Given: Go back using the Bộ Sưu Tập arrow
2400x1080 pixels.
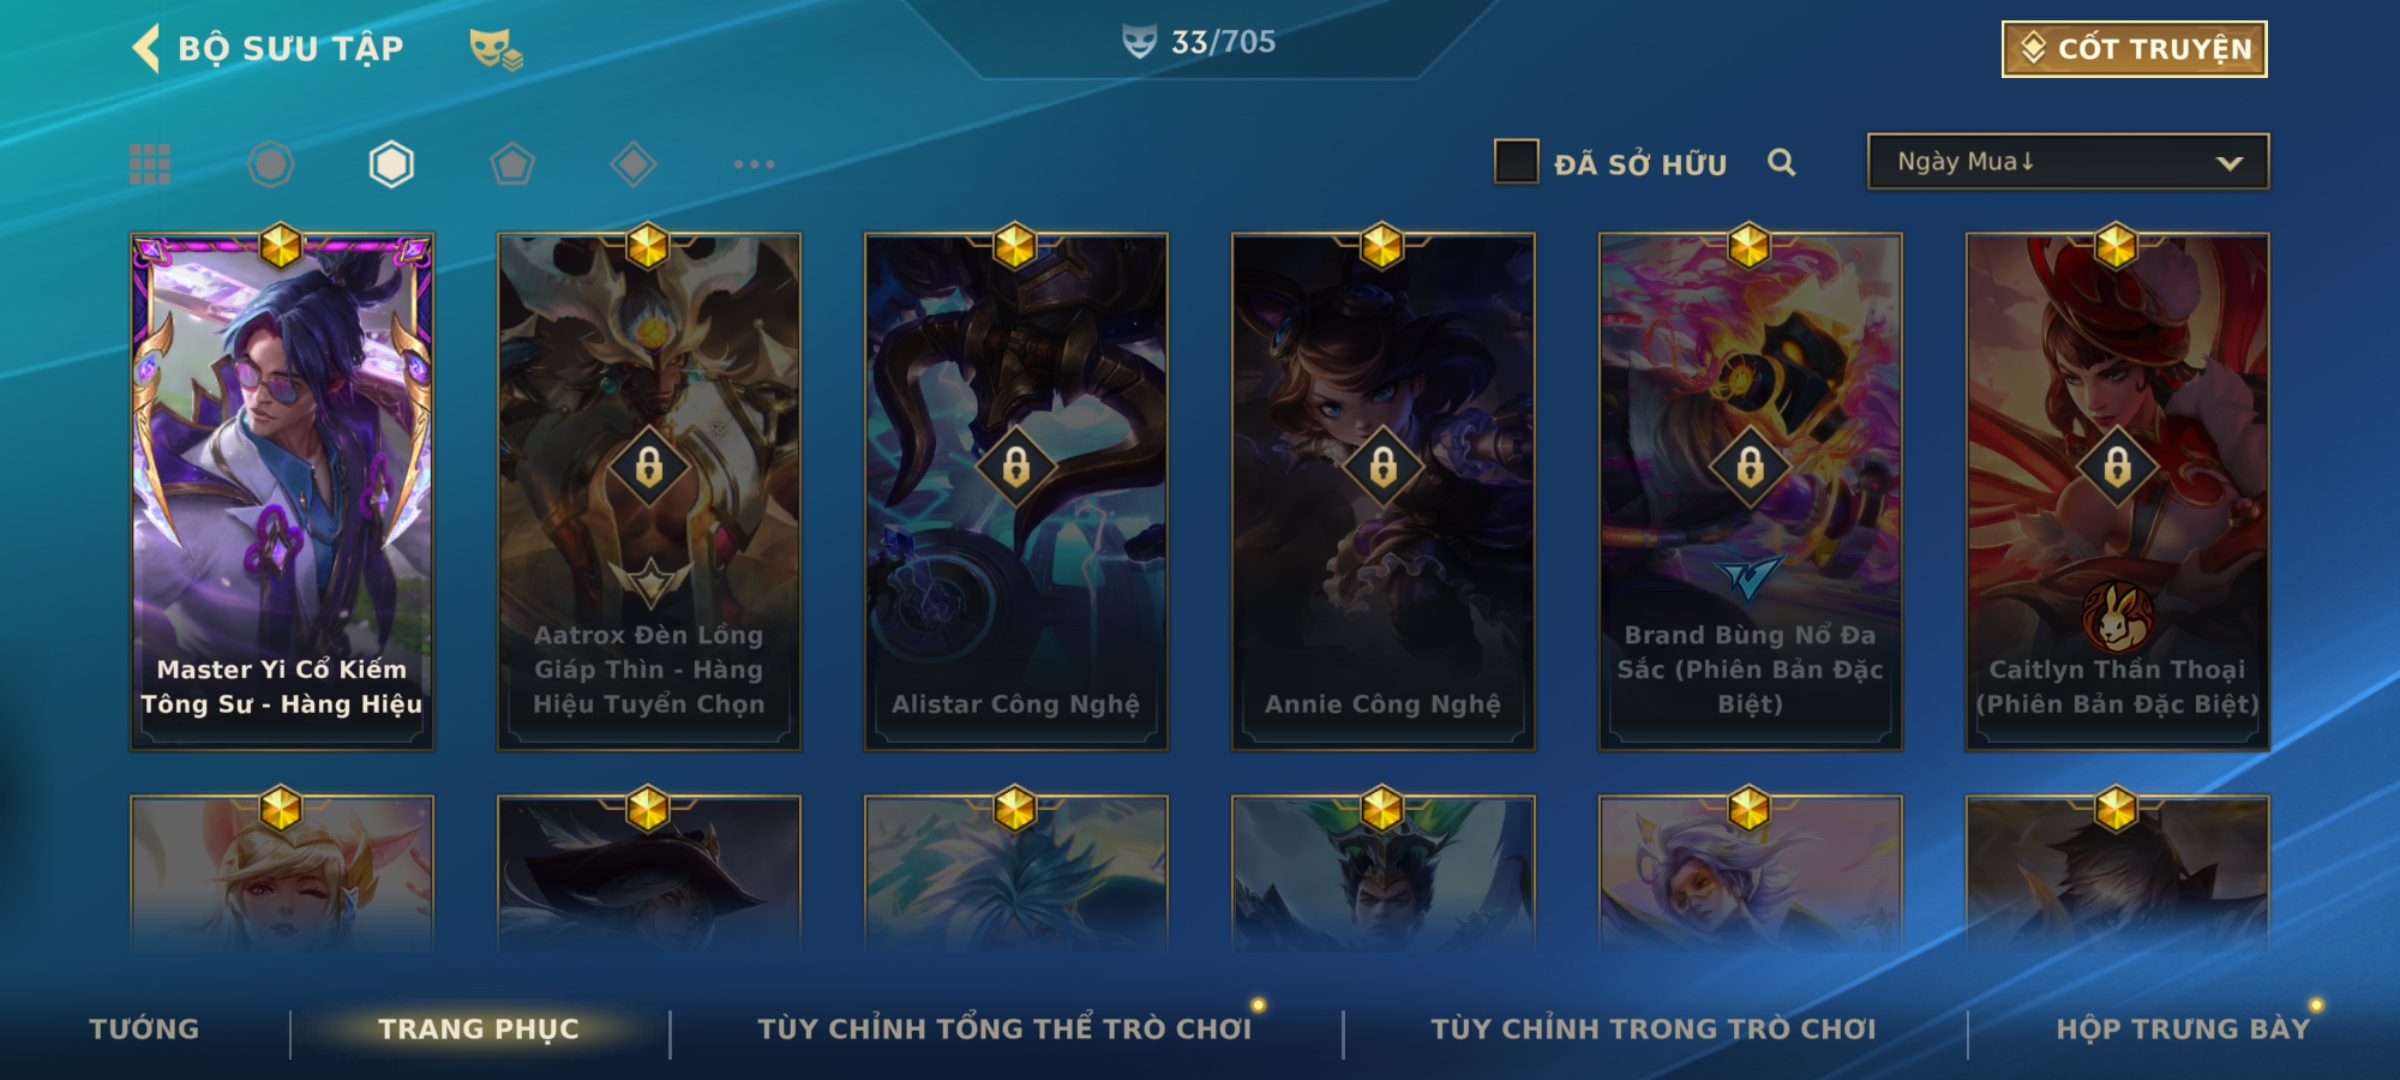Looking at the screenshot, I should pyautogui.click(x=146, y=48).
